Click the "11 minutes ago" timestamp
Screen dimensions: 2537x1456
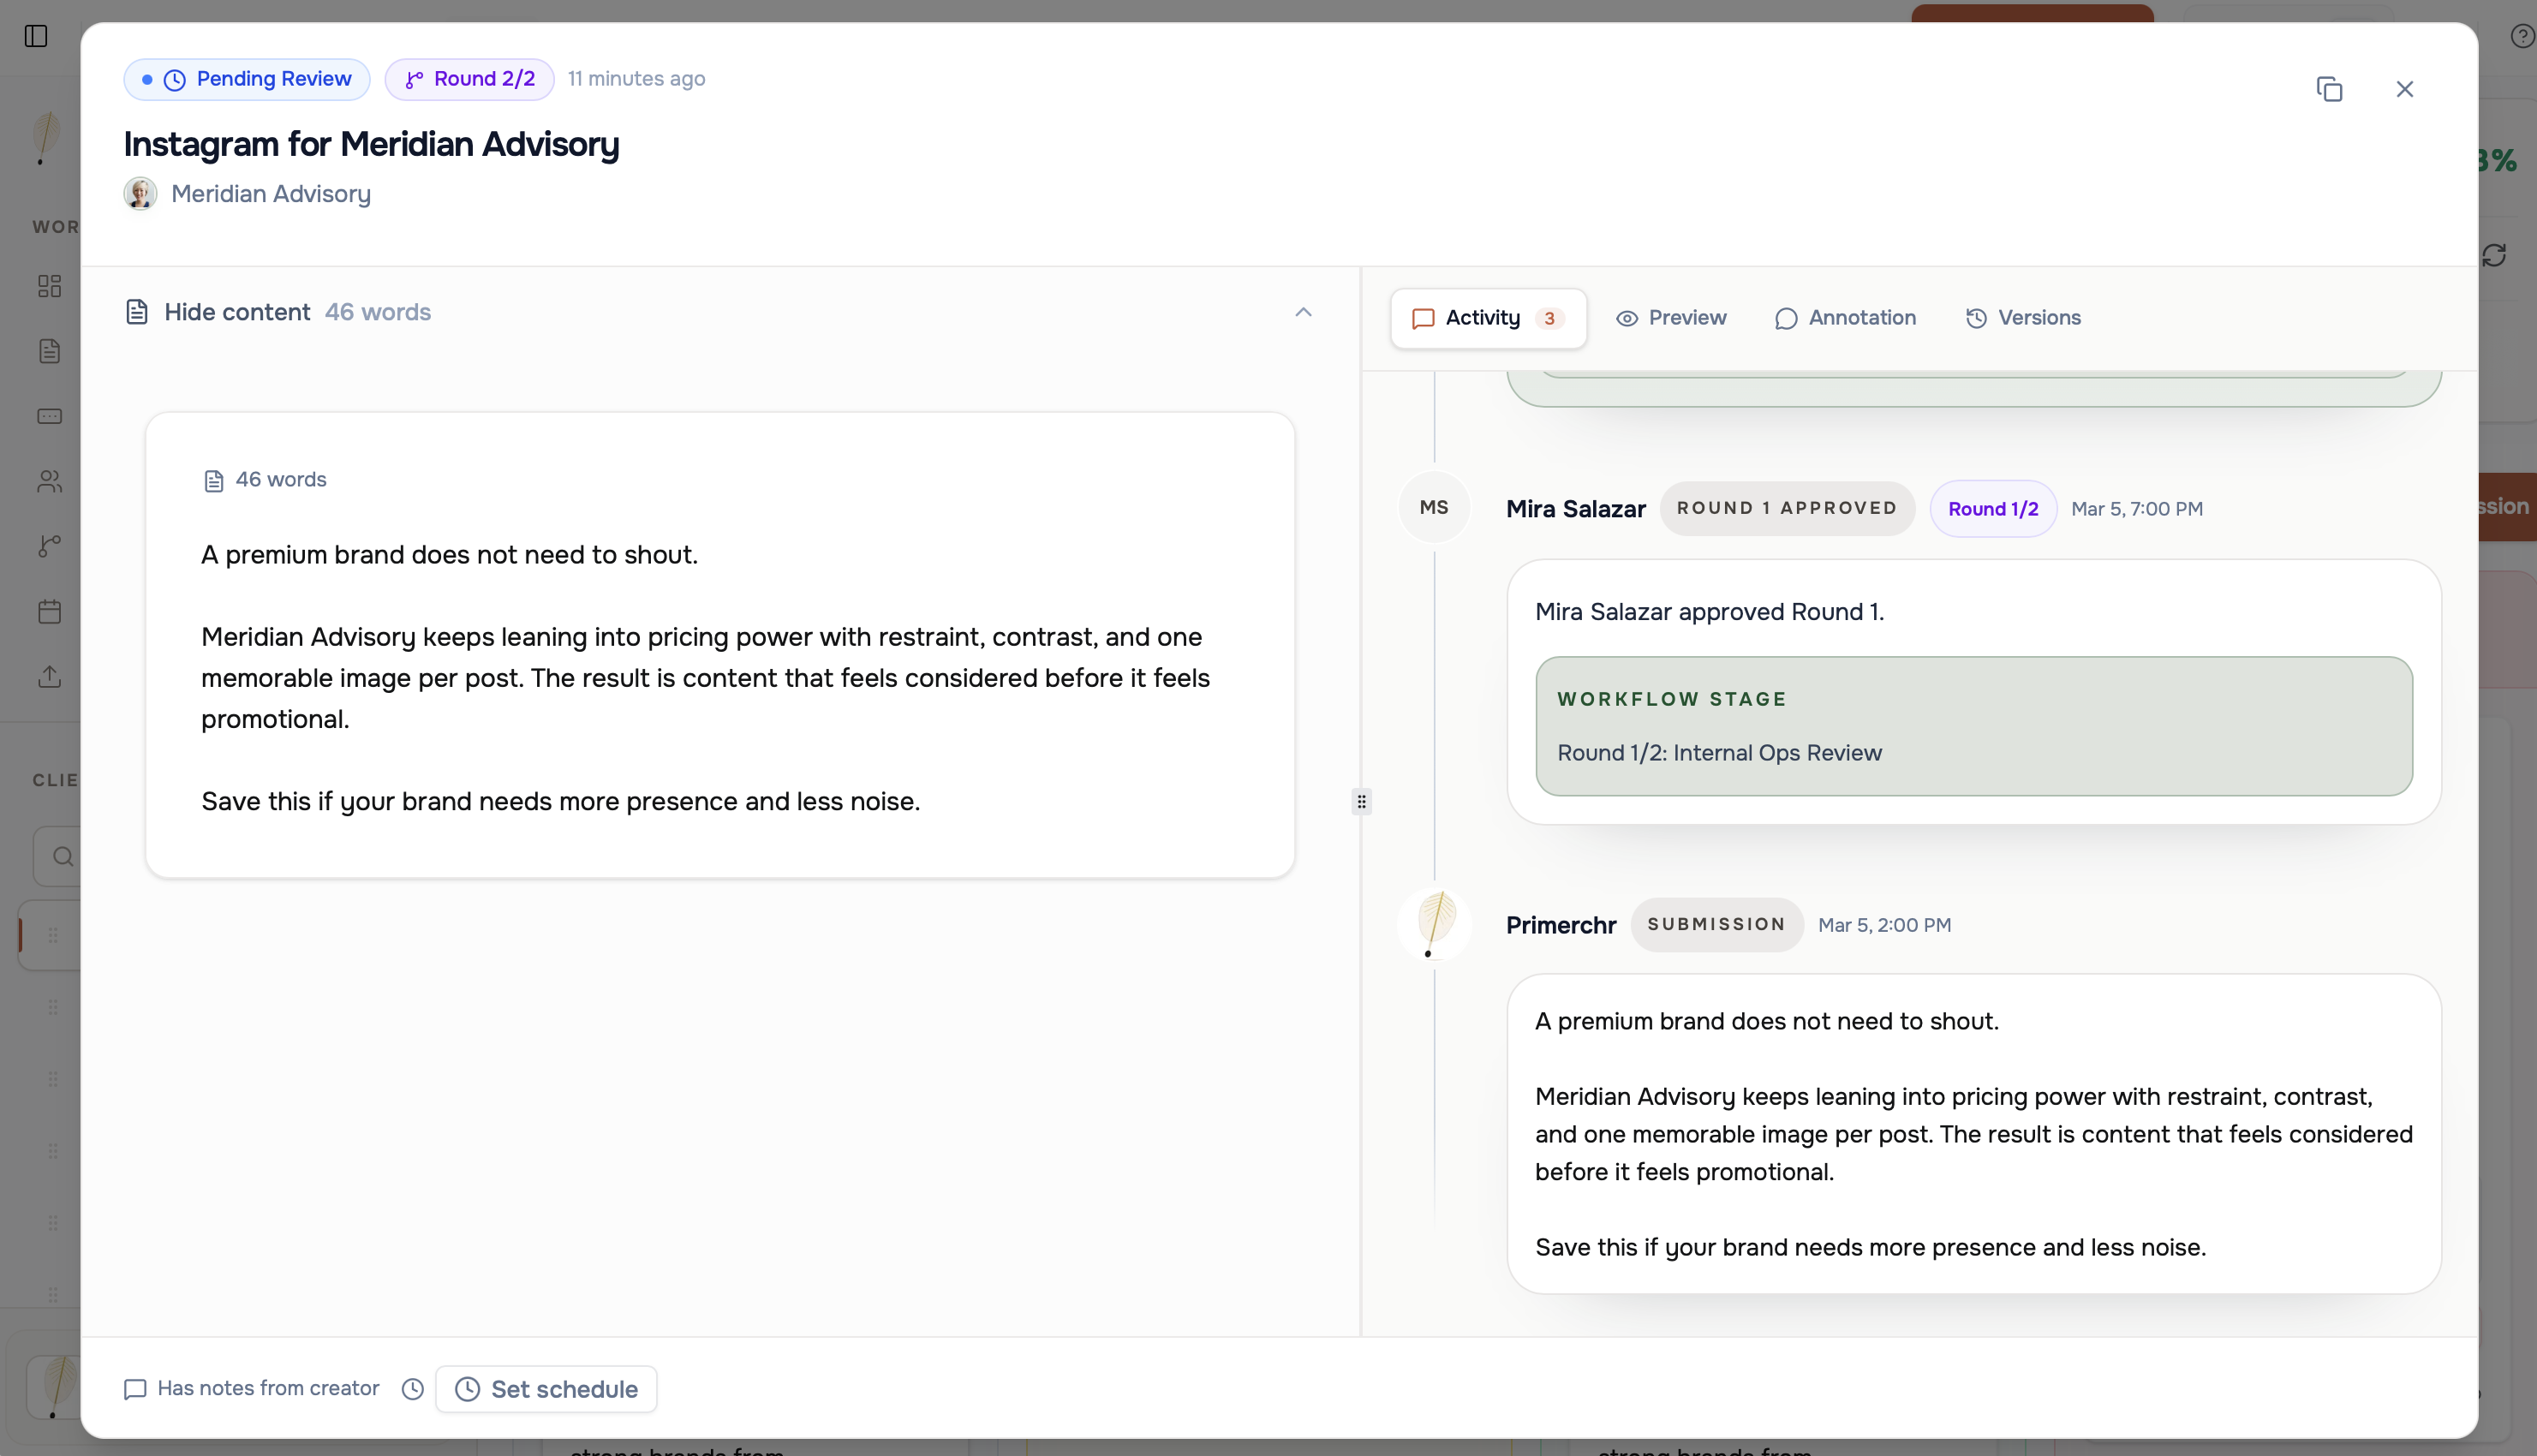[636, 79]
